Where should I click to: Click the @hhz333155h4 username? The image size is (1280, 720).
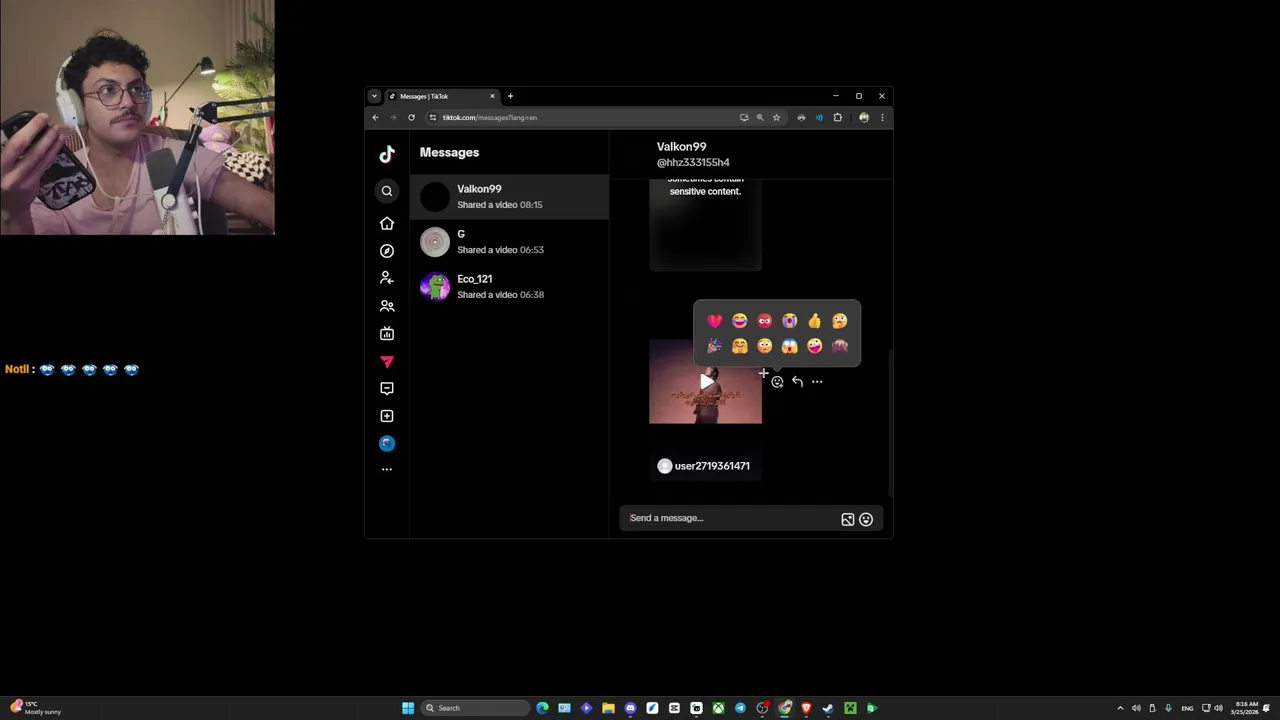(x=693, y=162)
